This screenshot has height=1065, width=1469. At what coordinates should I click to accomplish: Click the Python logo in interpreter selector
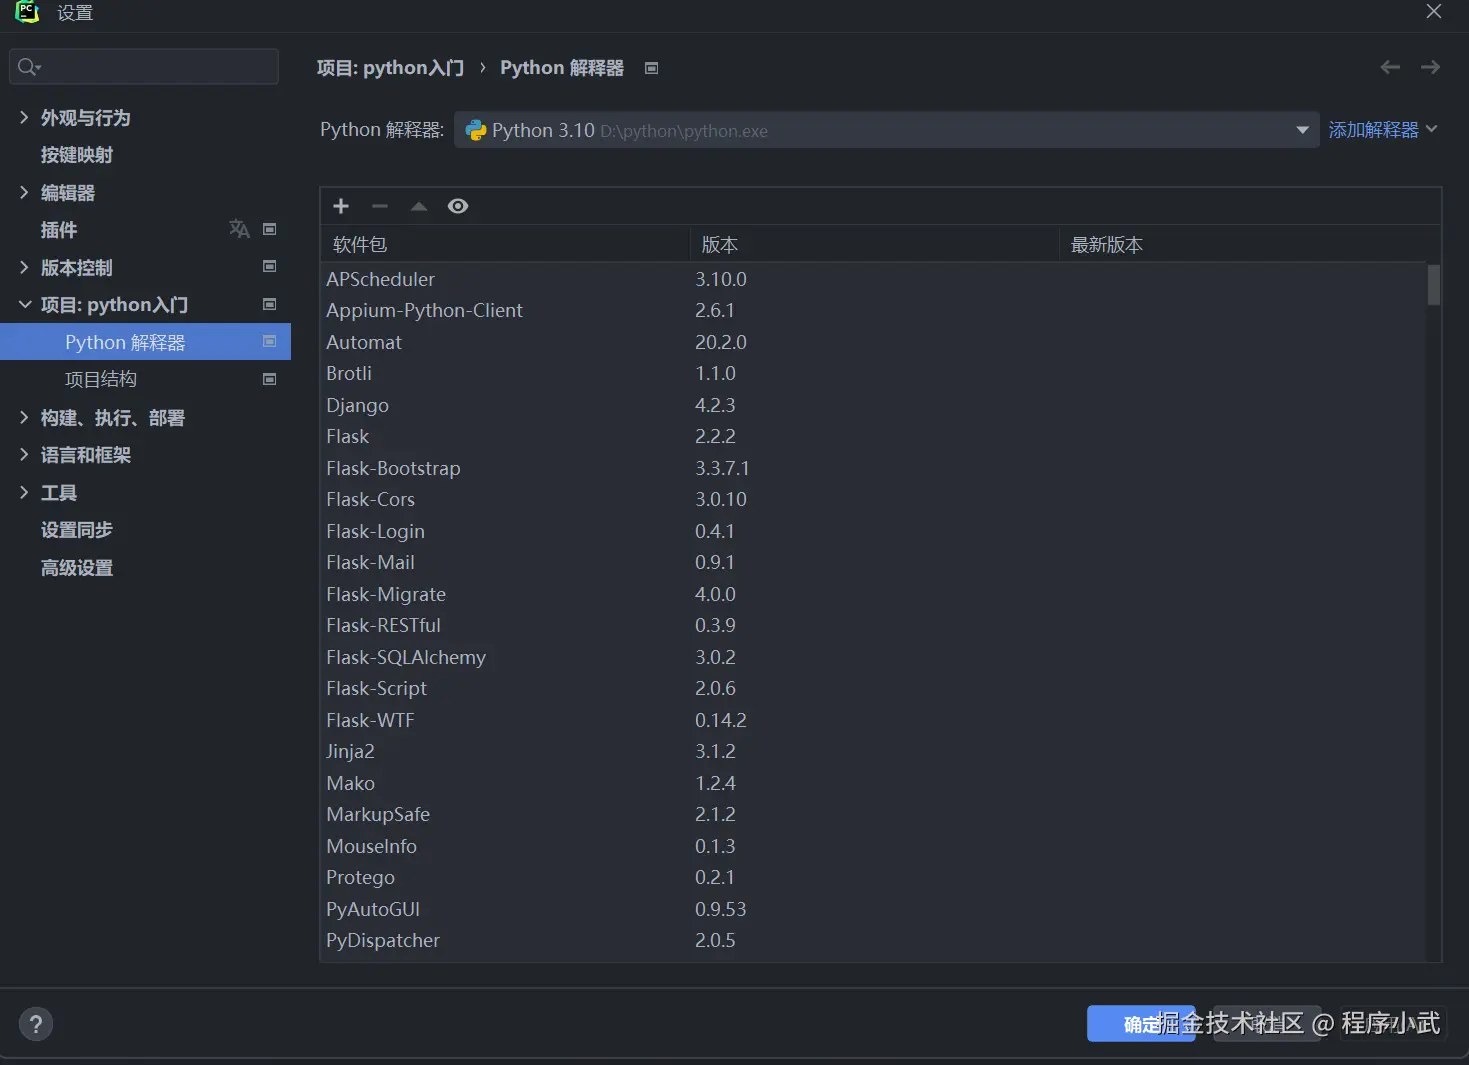coord(476,130)
